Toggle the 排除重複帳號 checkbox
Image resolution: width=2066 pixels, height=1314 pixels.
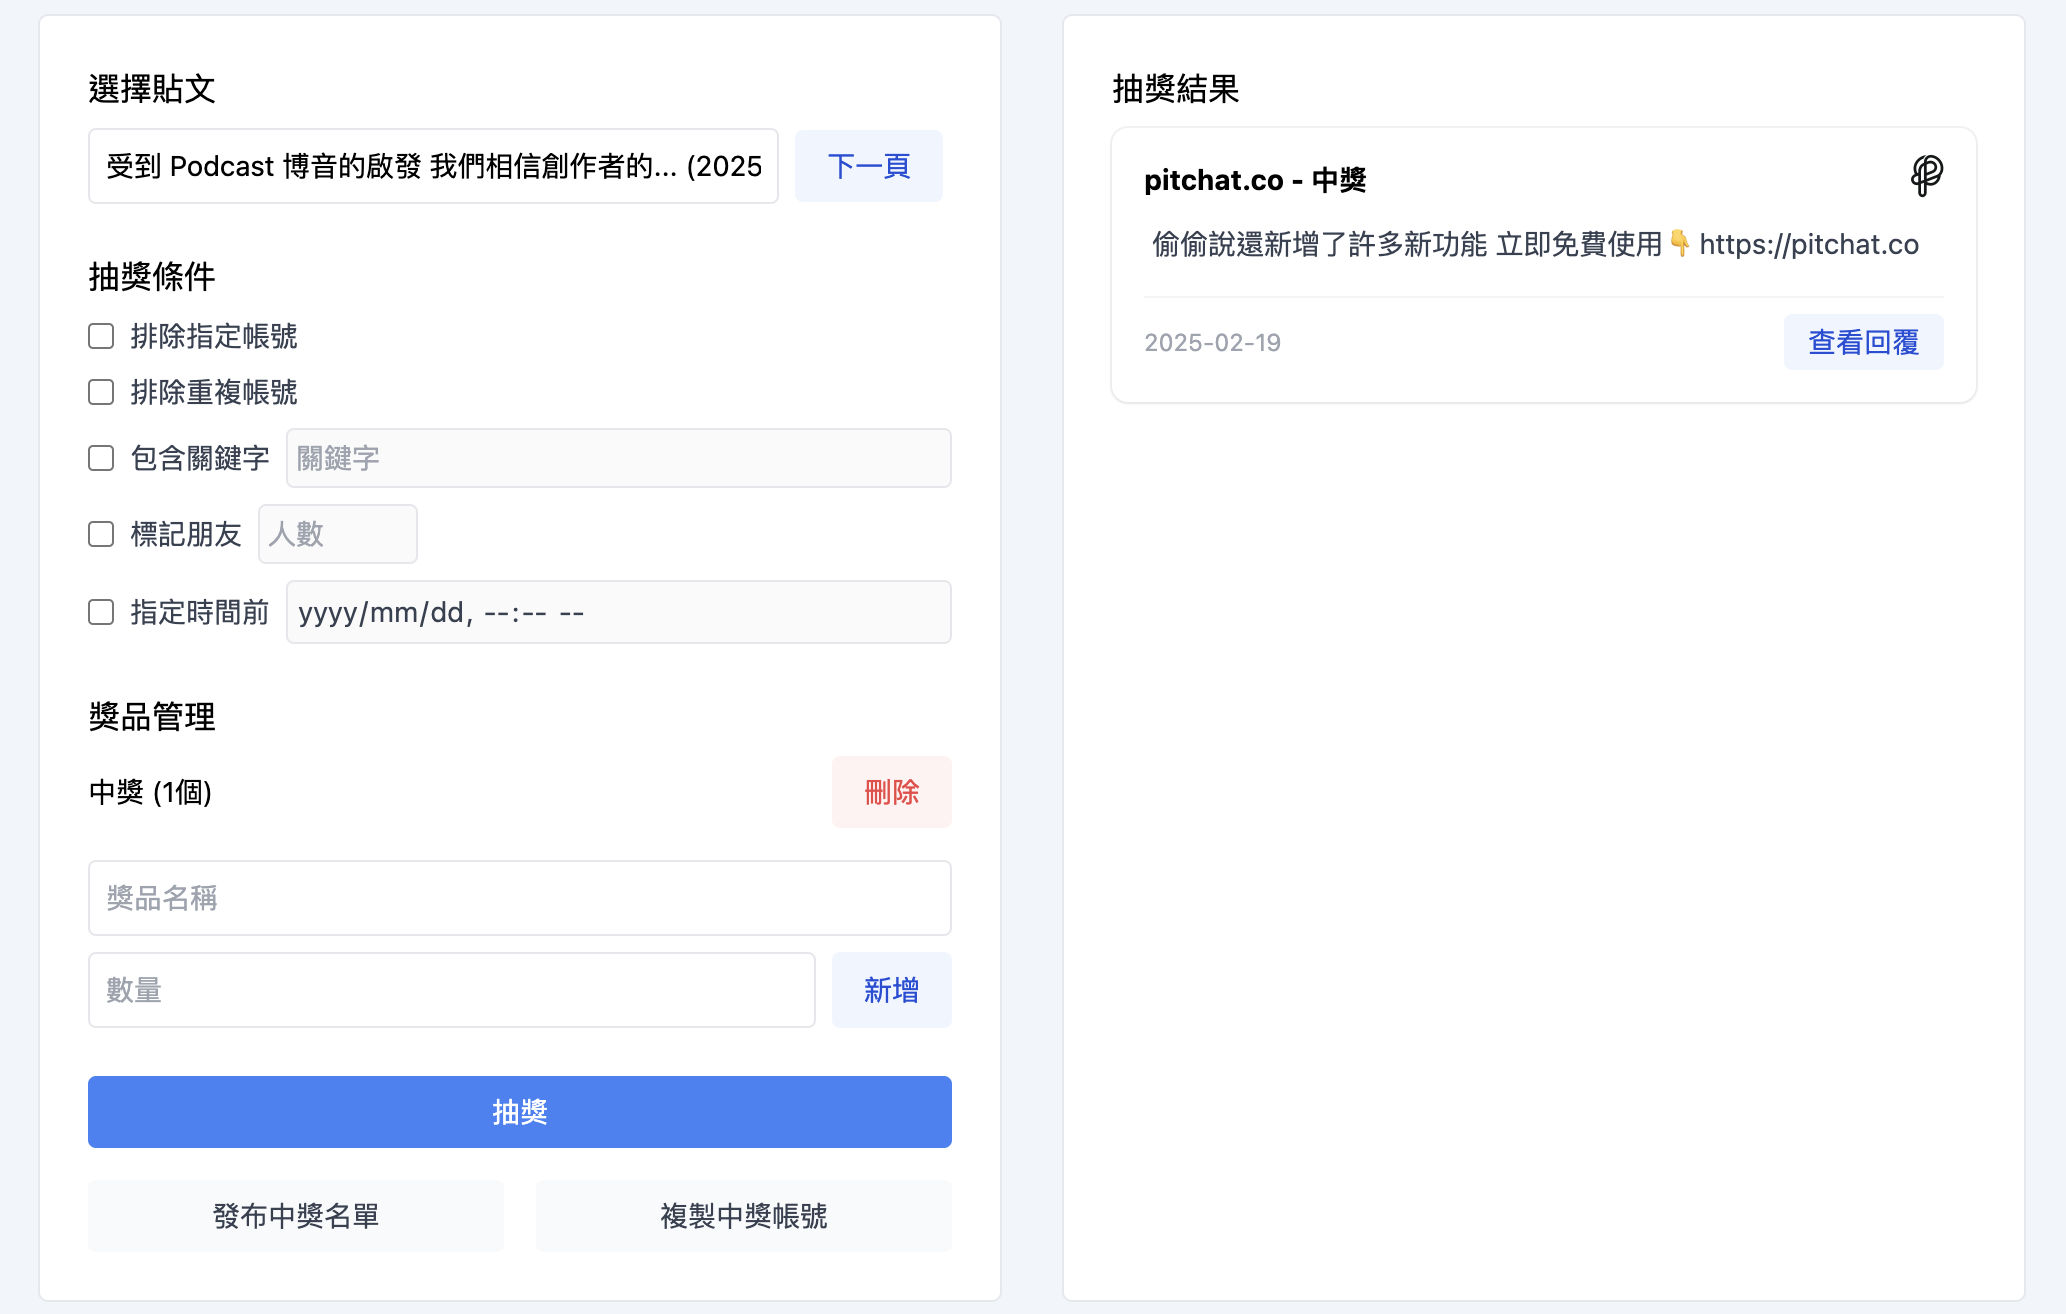[101, 392]
